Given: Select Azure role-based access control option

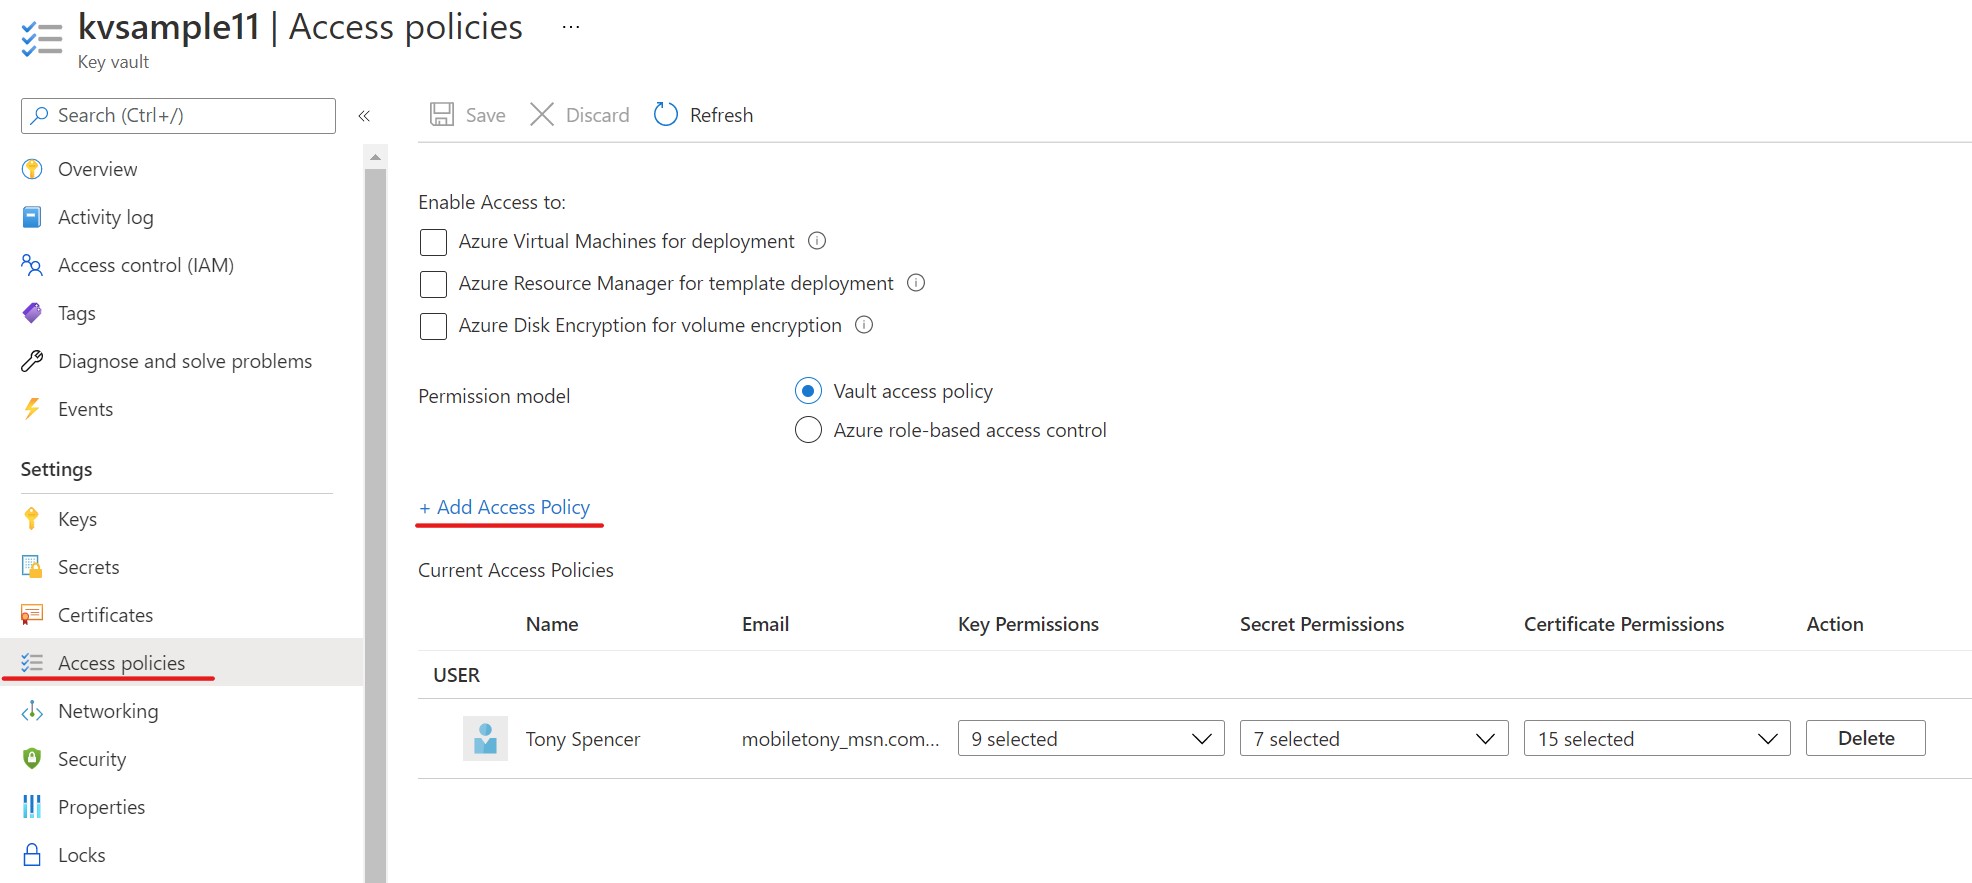Looking at the screenshot, I should tap(808, 430).
